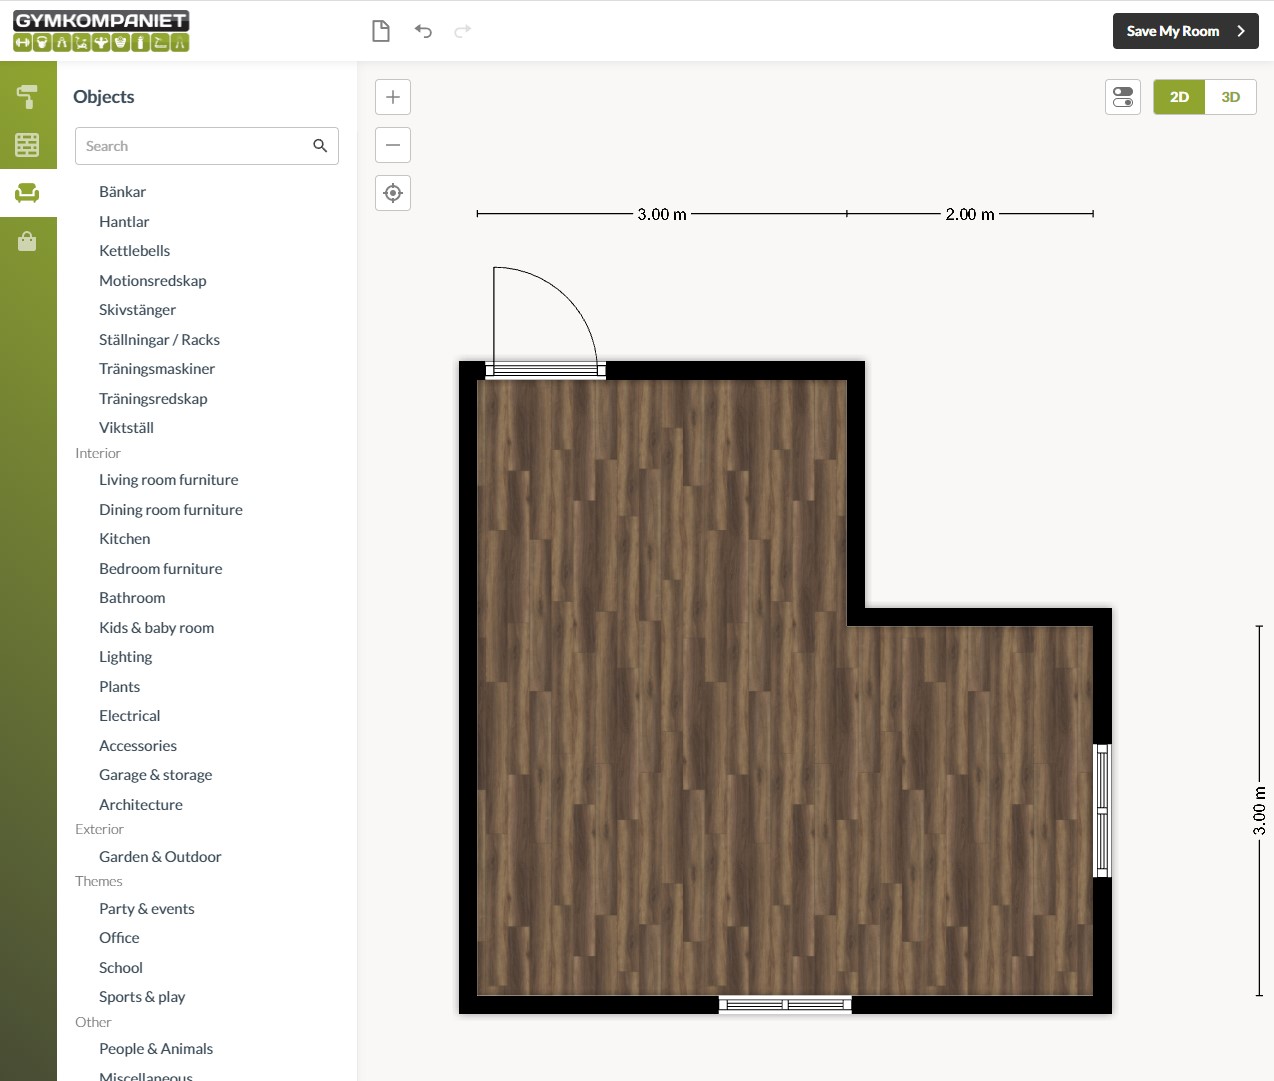Click the redo arrow icon
Image resolution: width=1274 pixels, height=1081 pixels.
462,31
